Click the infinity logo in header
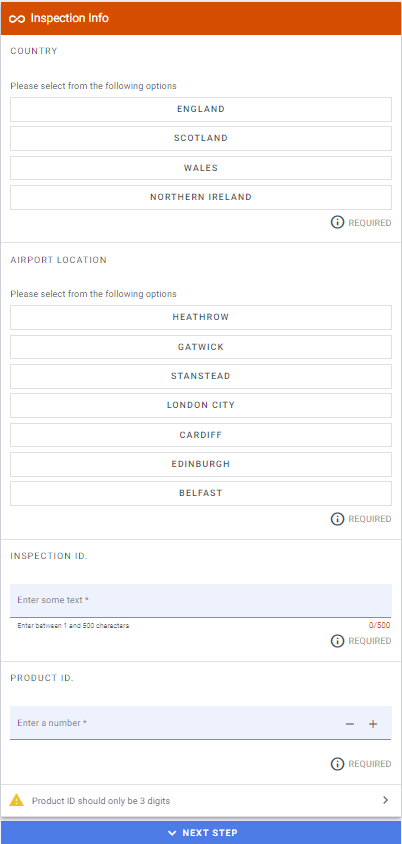The width and height of the screenshot is (402, 844). coord(18,19)
